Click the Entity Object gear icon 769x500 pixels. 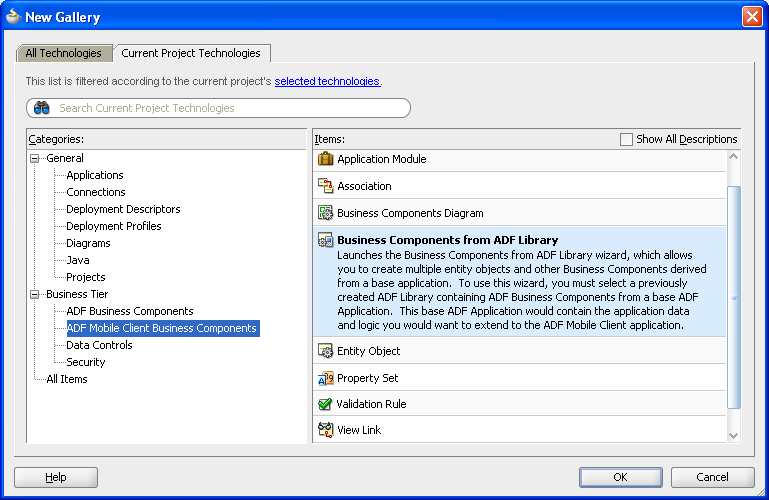(x=325, y=351)
